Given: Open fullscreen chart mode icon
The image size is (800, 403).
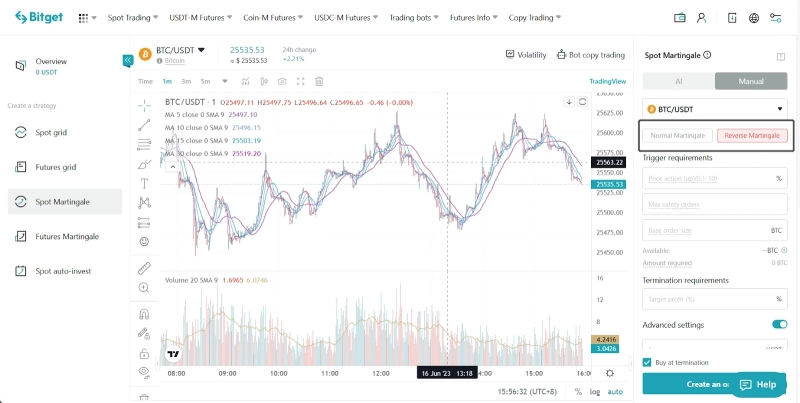Looking at the screenshot, I should point(301,81).
